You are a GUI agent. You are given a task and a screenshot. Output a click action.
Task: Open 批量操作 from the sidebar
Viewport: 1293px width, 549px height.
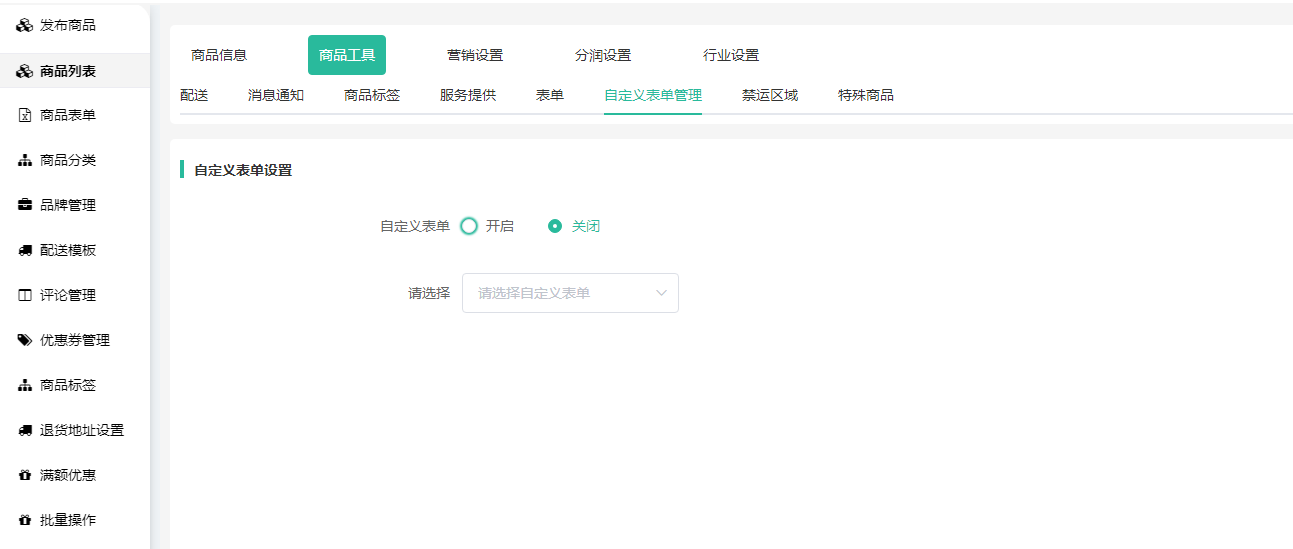pos(68,521)
